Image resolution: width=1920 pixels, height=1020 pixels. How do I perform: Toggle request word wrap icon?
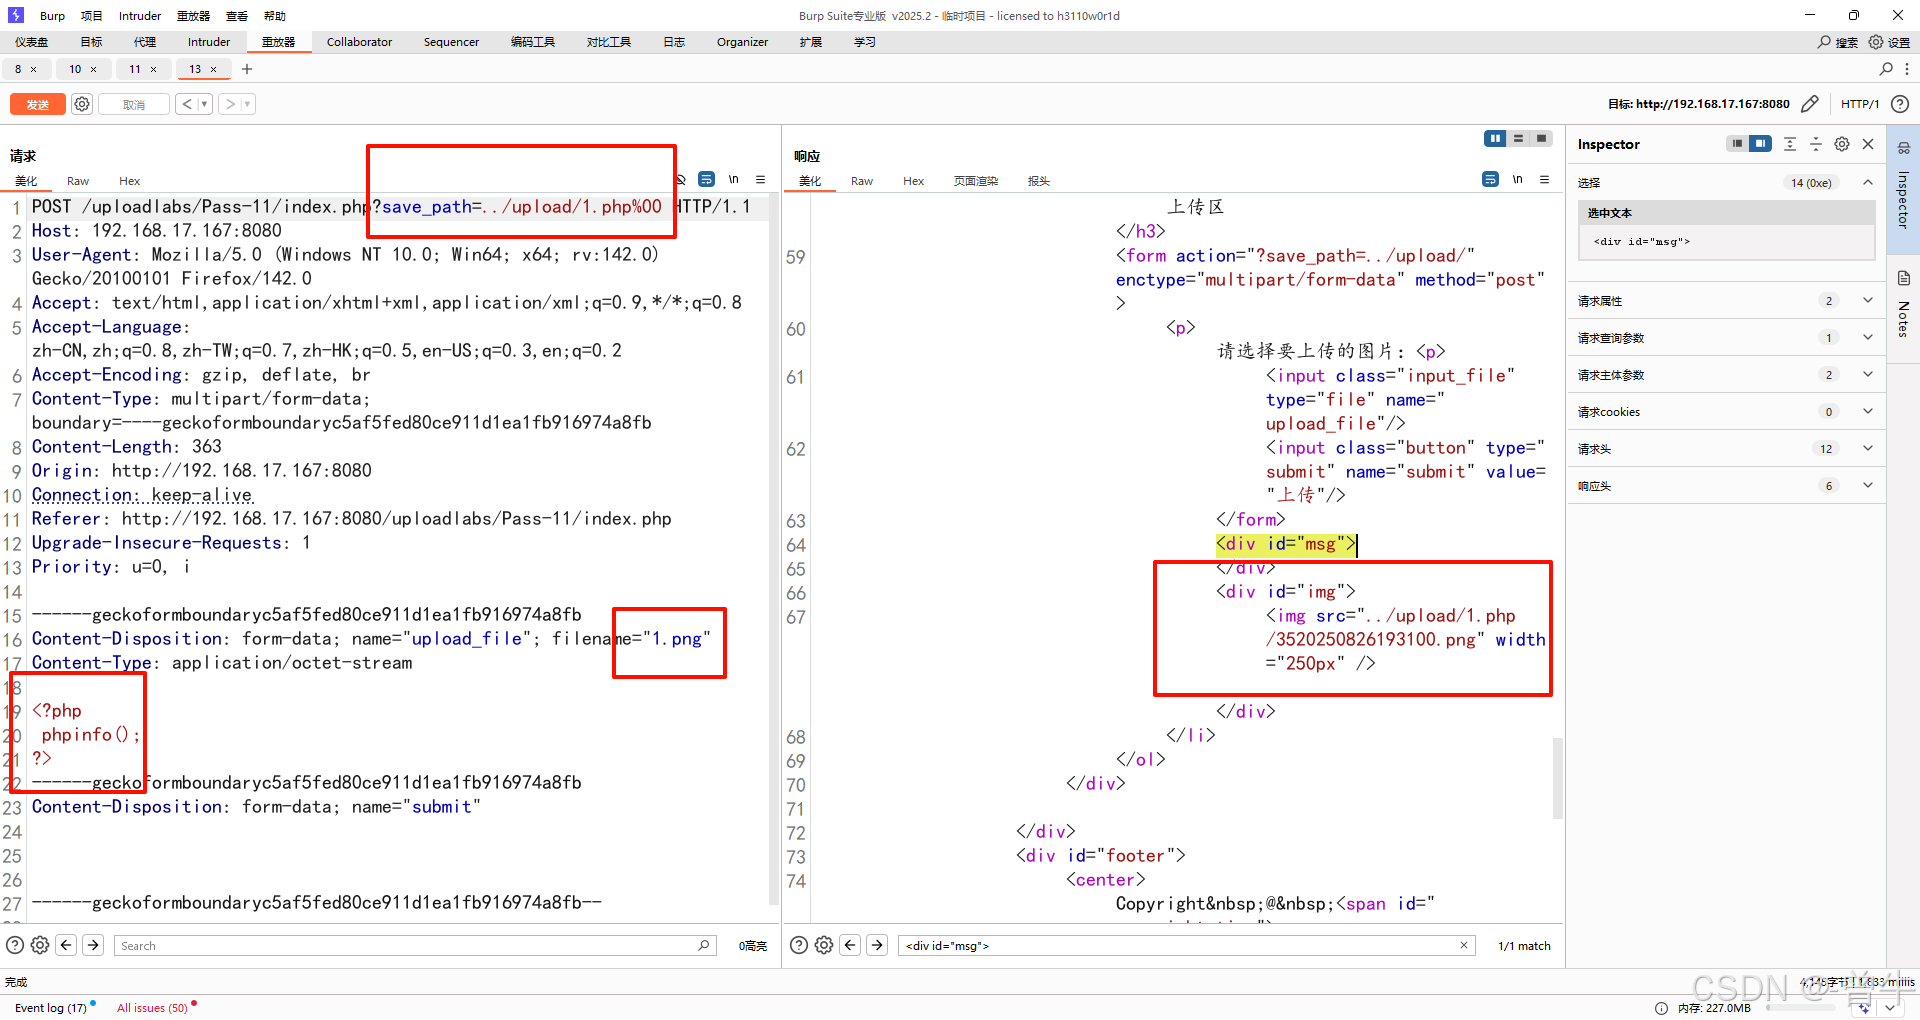click(706, 179)
